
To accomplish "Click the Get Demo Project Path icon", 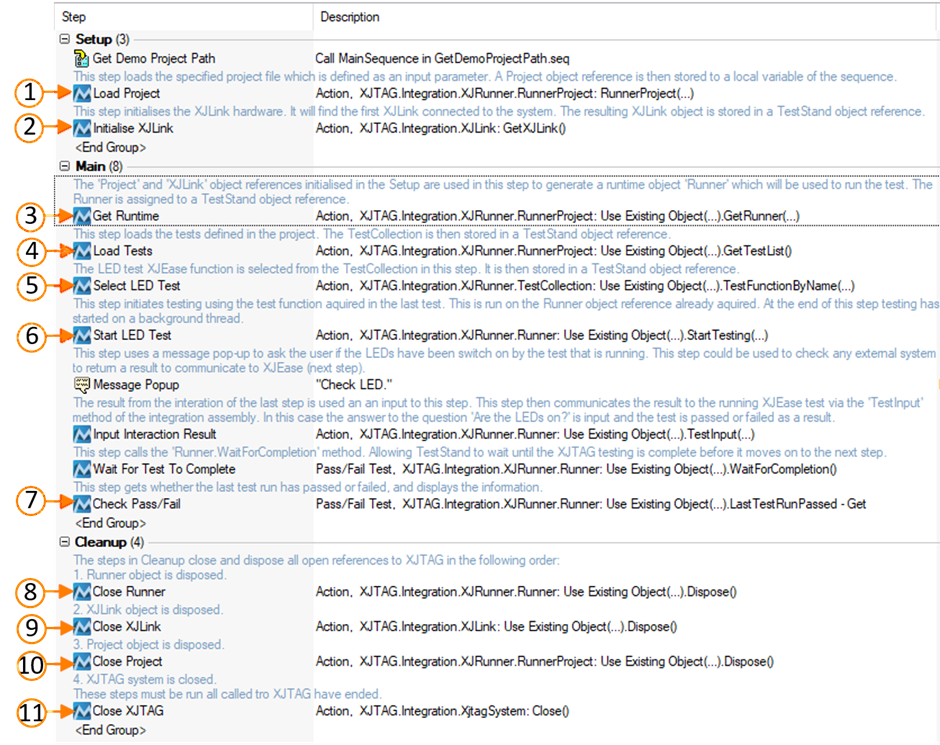I will (x=82, y=58).
